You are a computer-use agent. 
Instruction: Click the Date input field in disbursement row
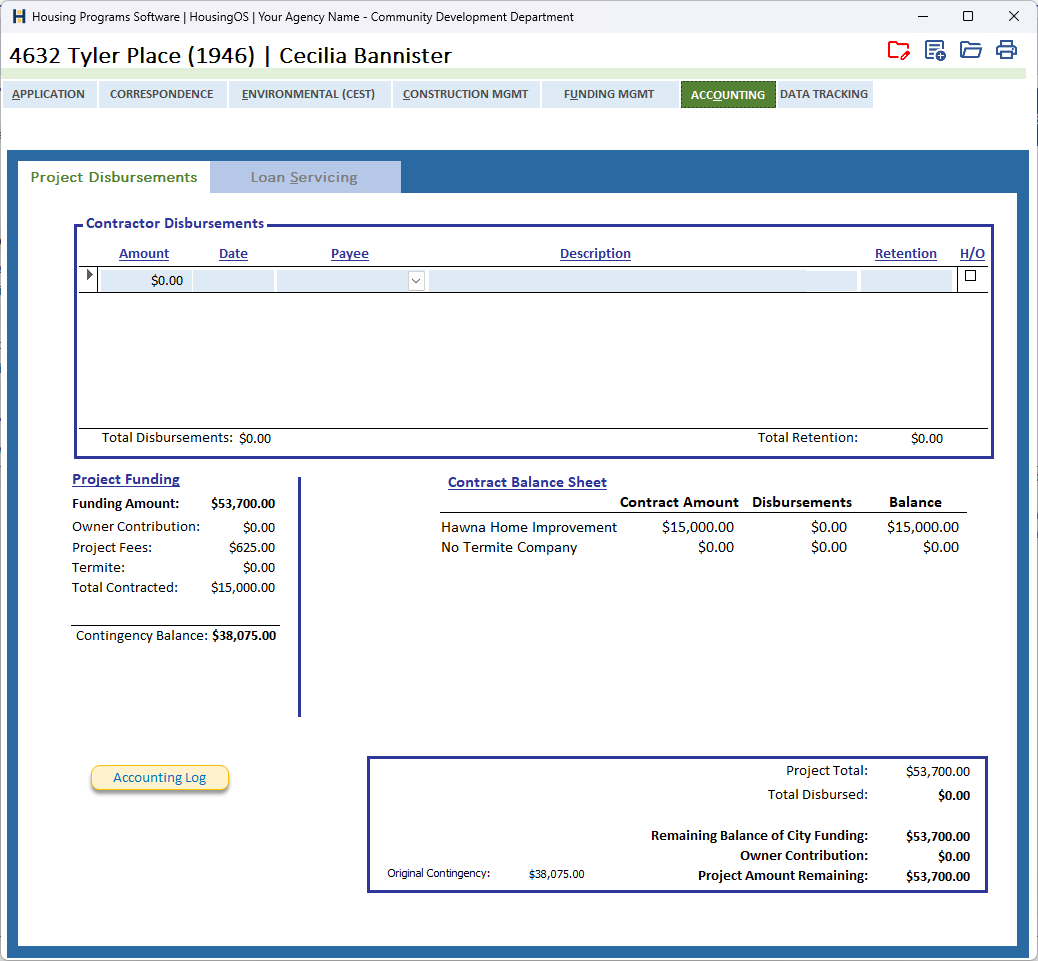pos(233,281)
